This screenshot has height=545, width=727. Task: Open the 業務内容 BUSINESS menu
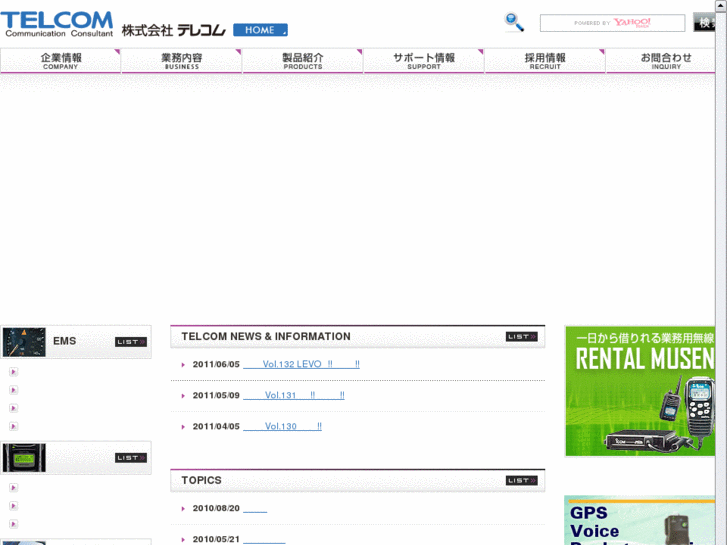[182, 61]
